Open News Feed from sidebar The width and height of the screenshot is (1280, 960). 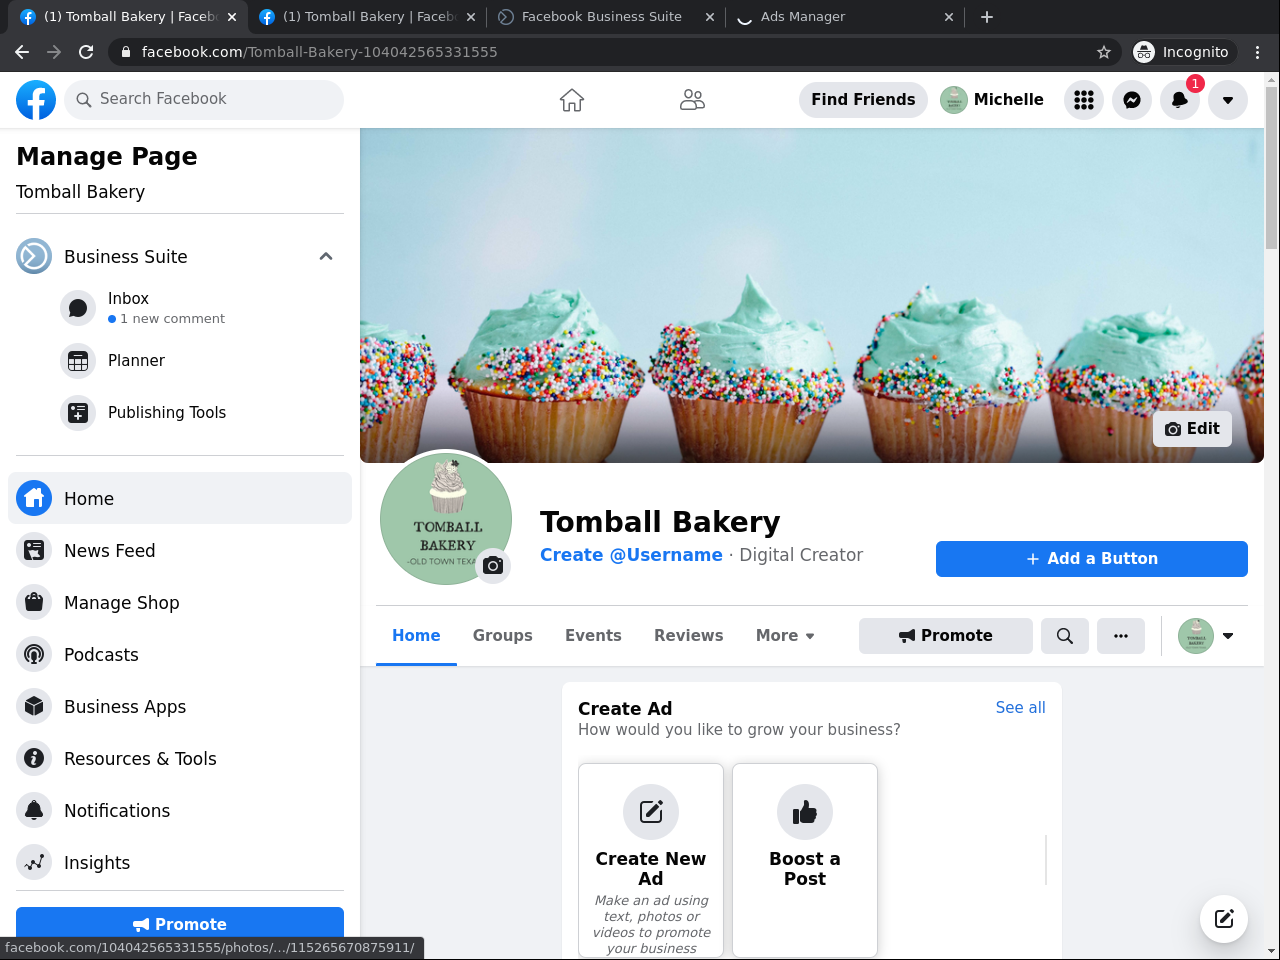(180, 550)
